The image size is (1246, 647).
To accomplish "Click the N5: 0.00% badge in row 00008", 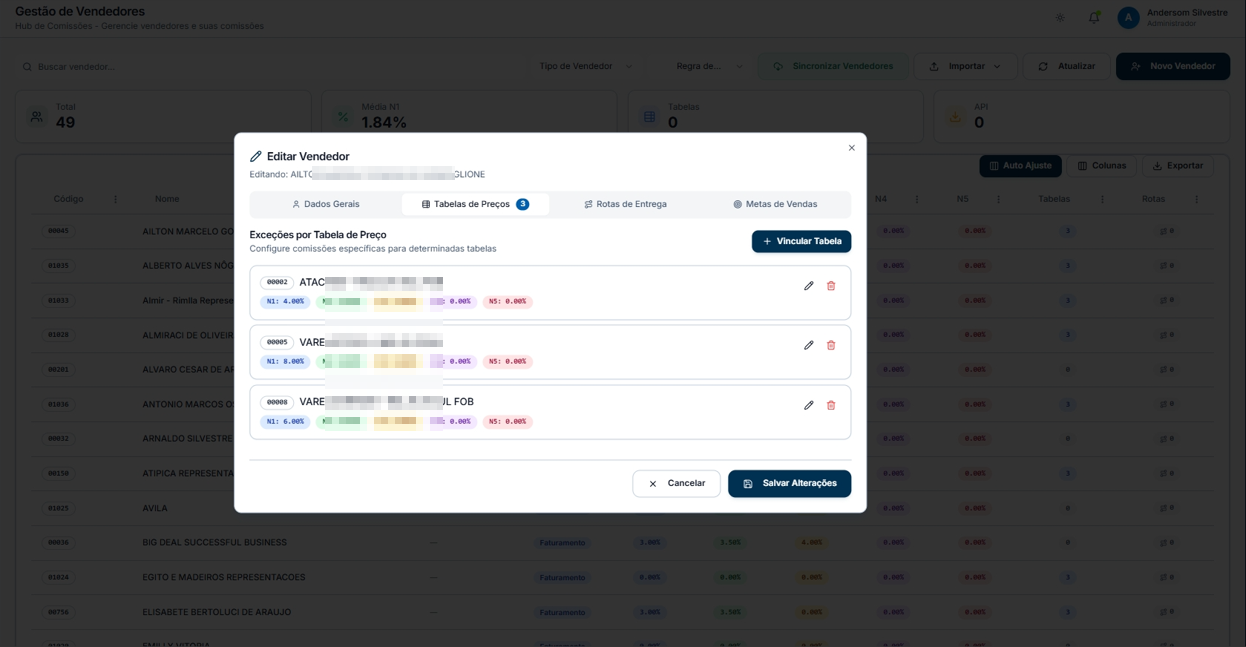I will coord(507,422).
